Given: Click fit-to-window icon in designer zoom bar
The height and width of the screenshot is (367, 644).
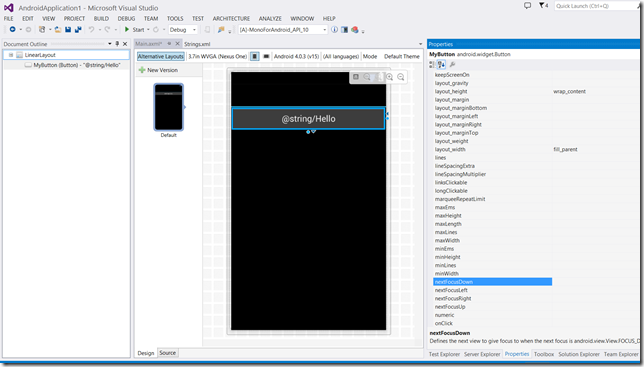Looking at the screenshot, I should pyautogui.click(x=356, y=77).
